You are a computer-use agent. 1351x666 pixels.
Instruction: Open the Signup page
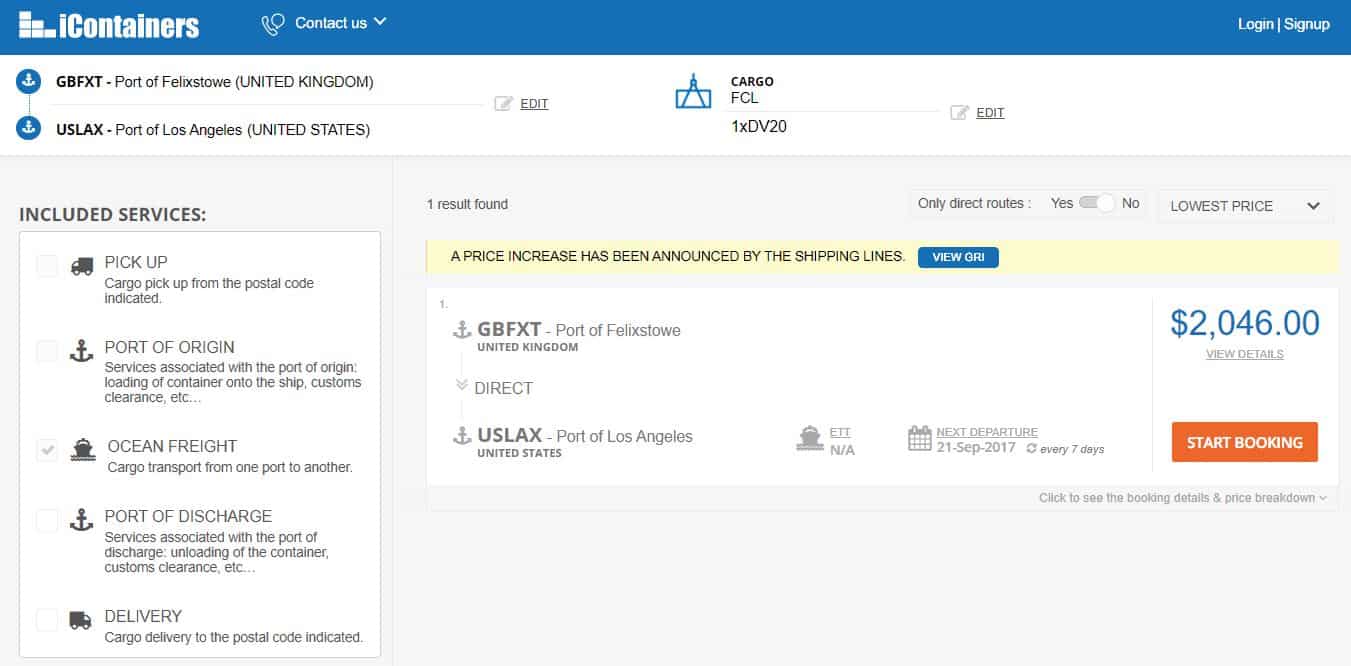[1307, 24]
